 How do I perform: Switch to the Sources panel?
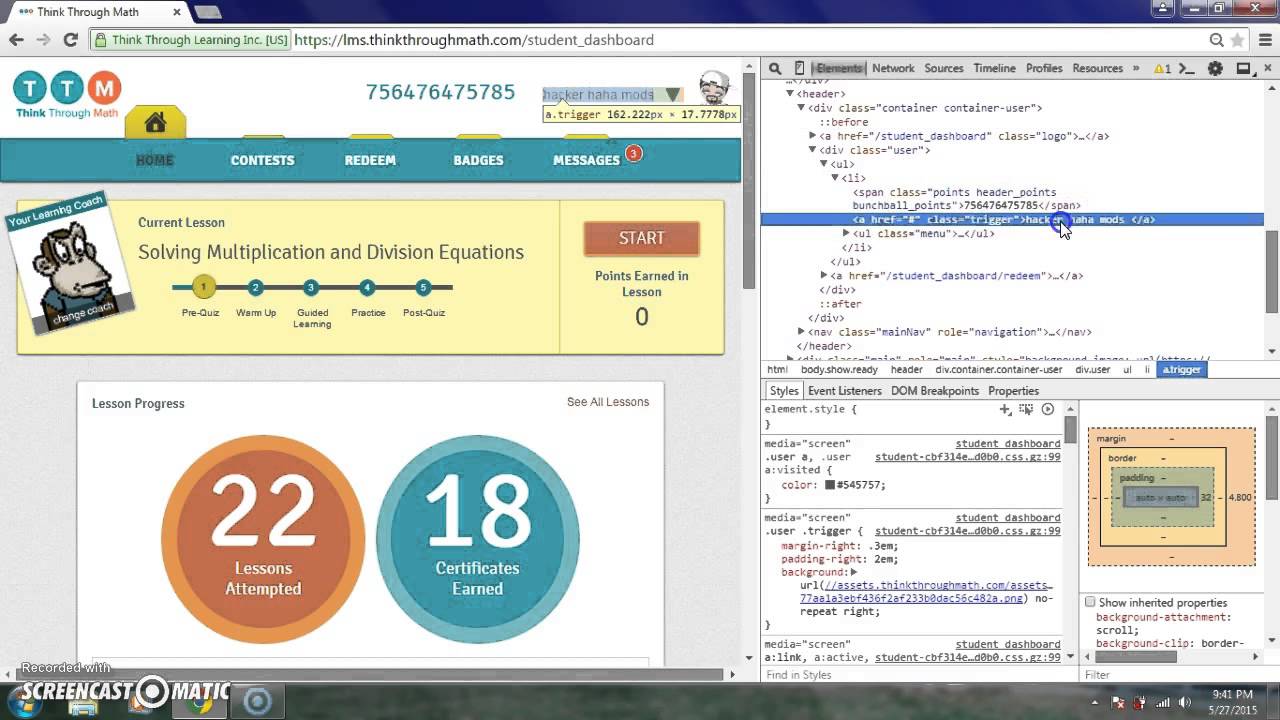943,68
